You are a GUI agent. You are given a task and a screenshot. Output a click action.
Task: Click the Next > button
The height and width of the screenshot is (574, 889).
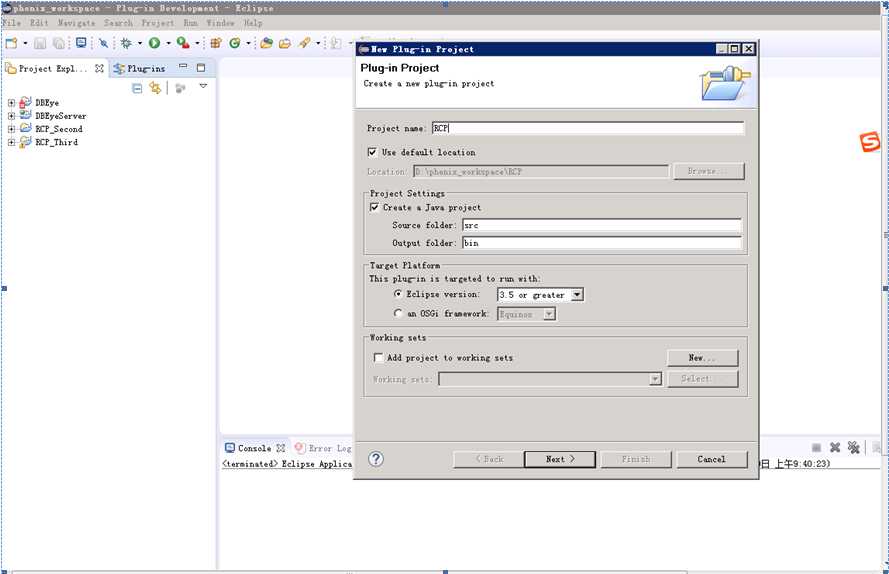coord(560,459)
